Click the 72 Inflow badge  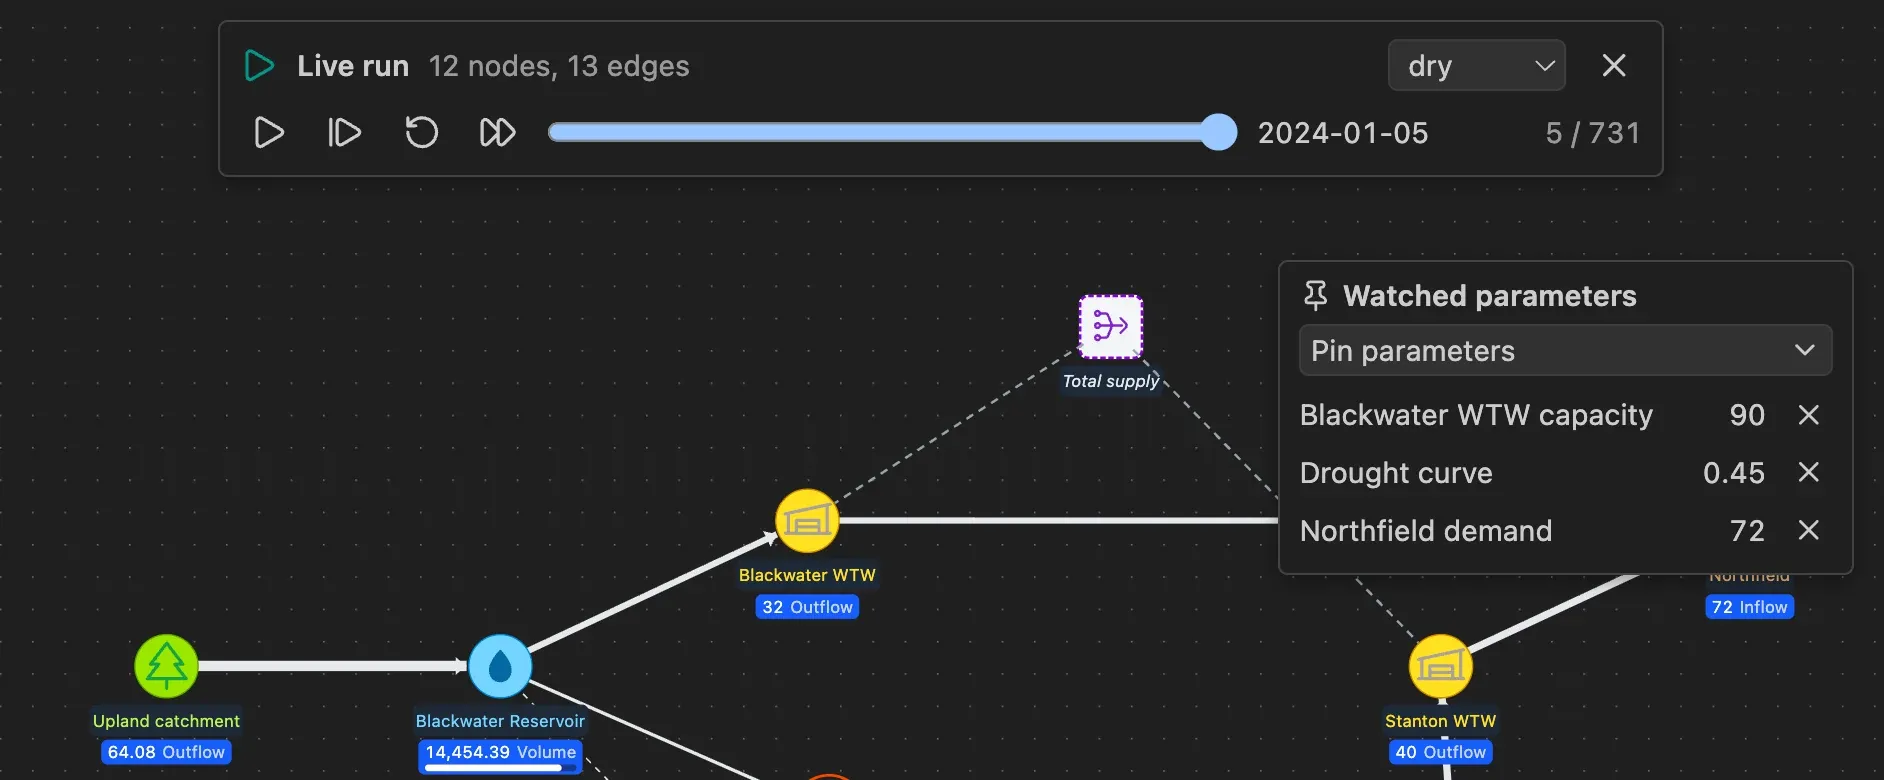click(x=1749, y=607)
